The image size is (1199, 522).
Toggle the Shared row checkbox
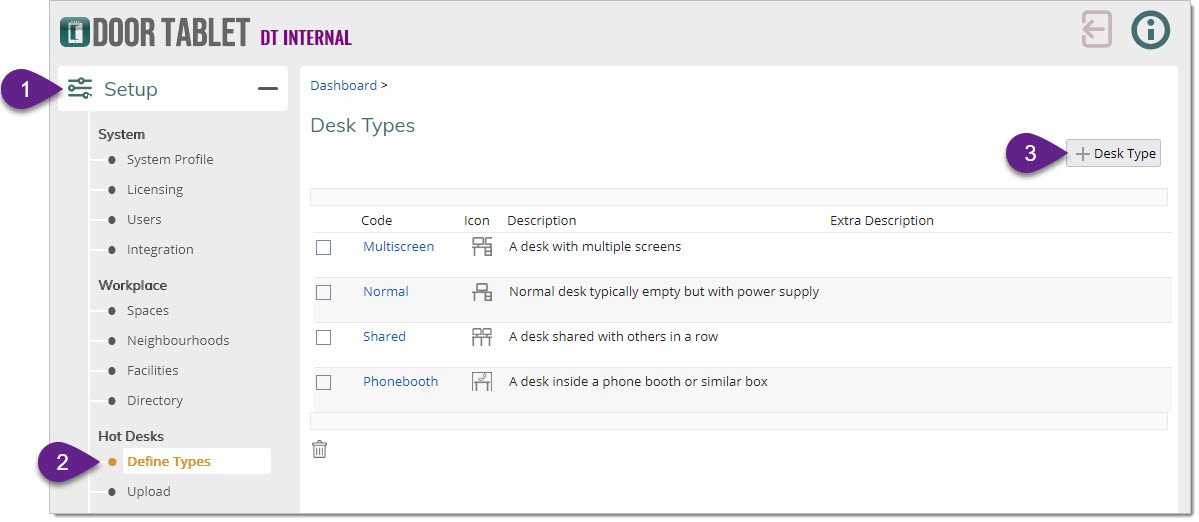pyautogui.click(x=323, y=337)
